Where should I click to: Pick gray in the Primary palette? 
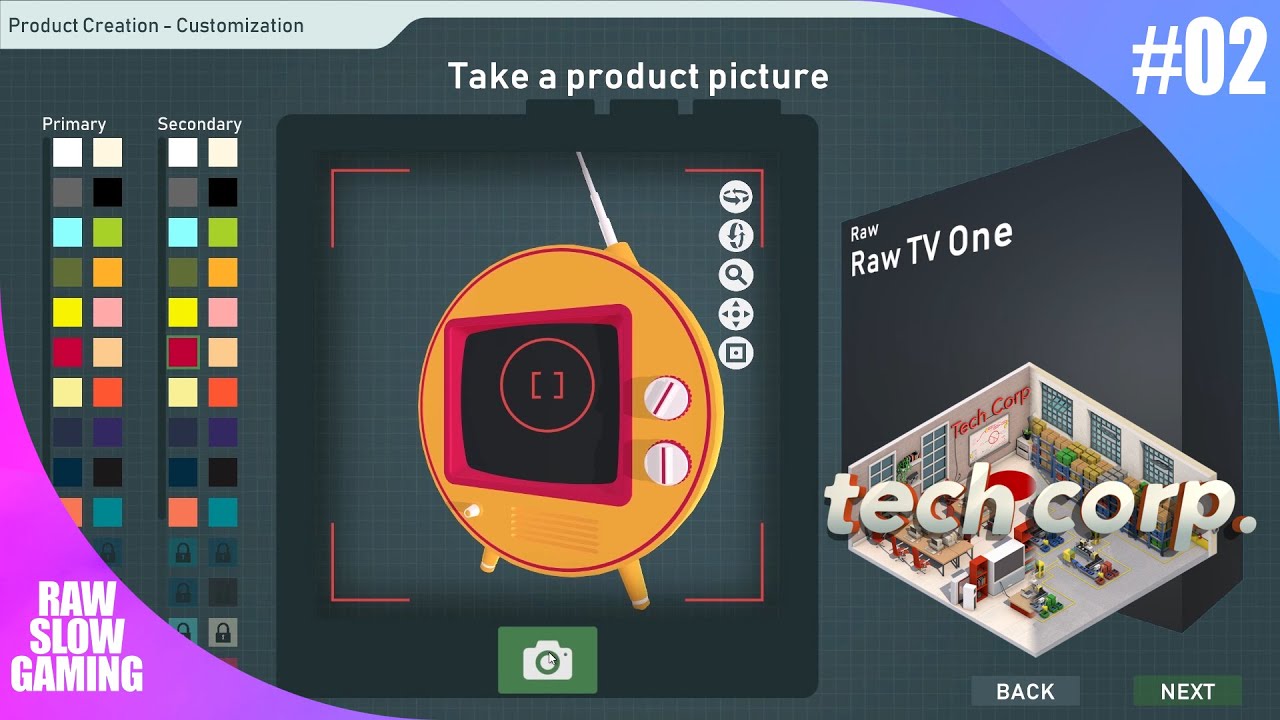point(67,192)
